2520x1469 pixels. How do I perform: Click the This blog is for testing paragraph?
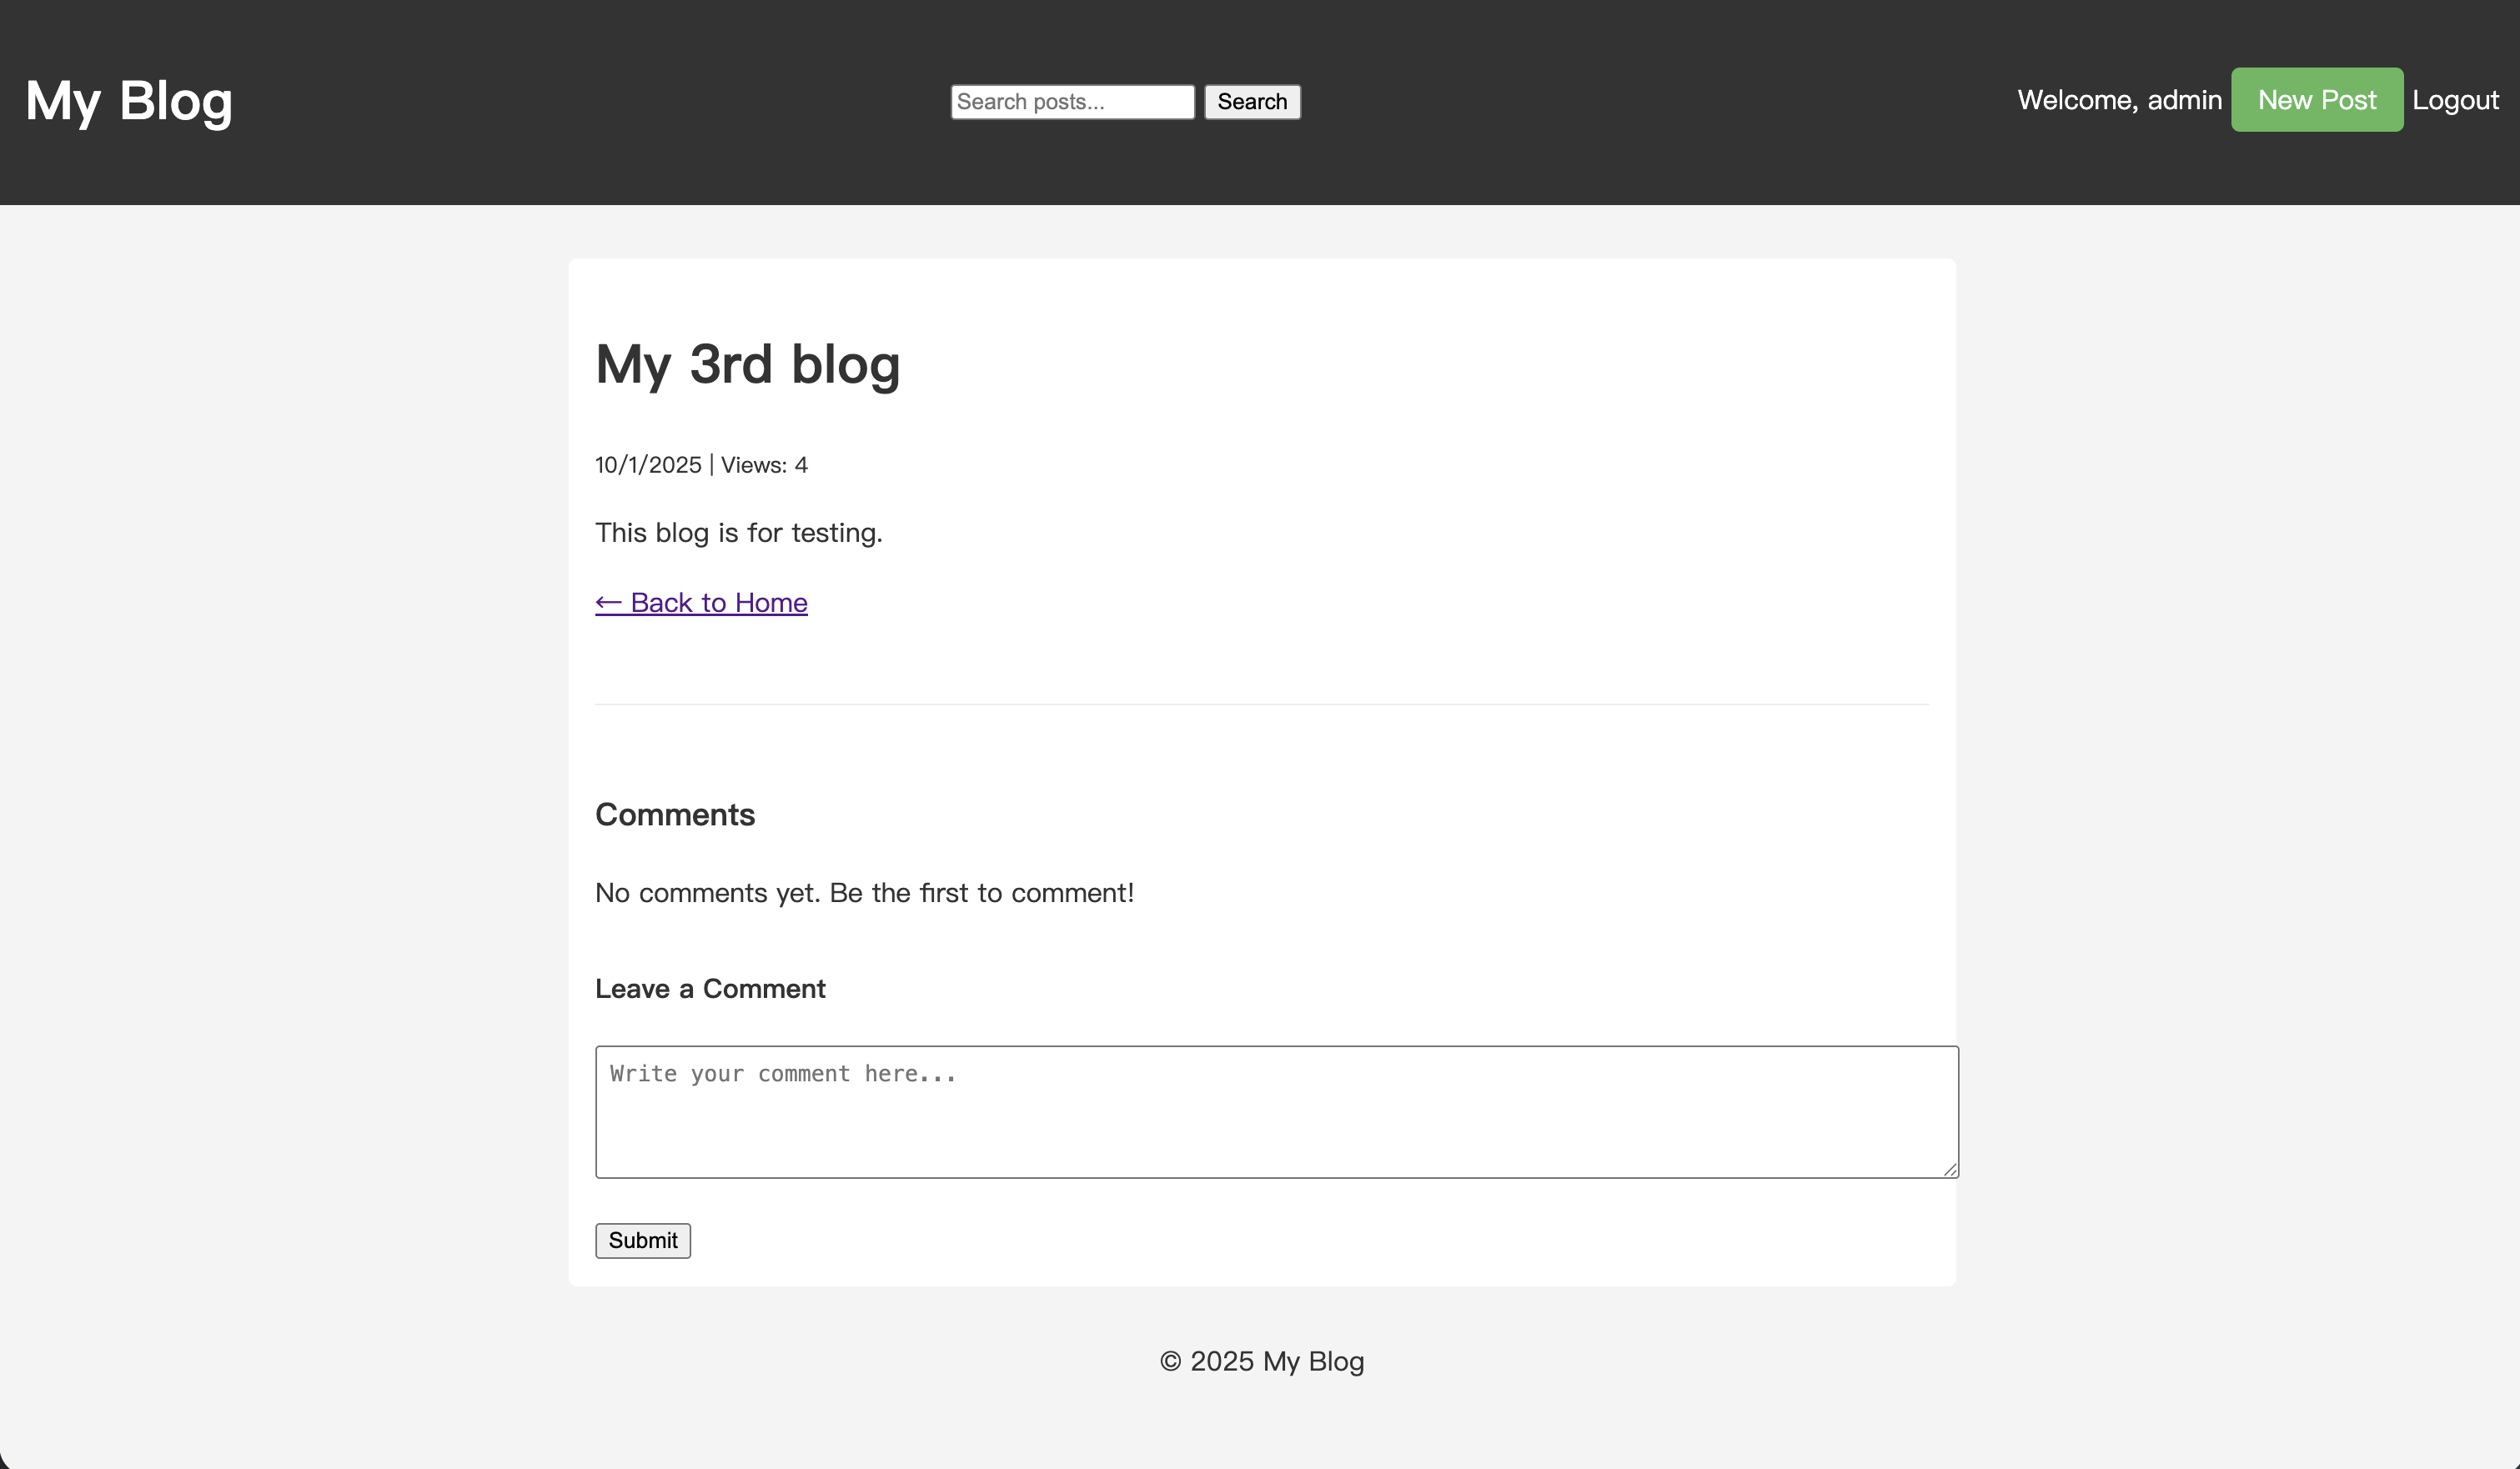pyautogui.click(x=738, y=533)
